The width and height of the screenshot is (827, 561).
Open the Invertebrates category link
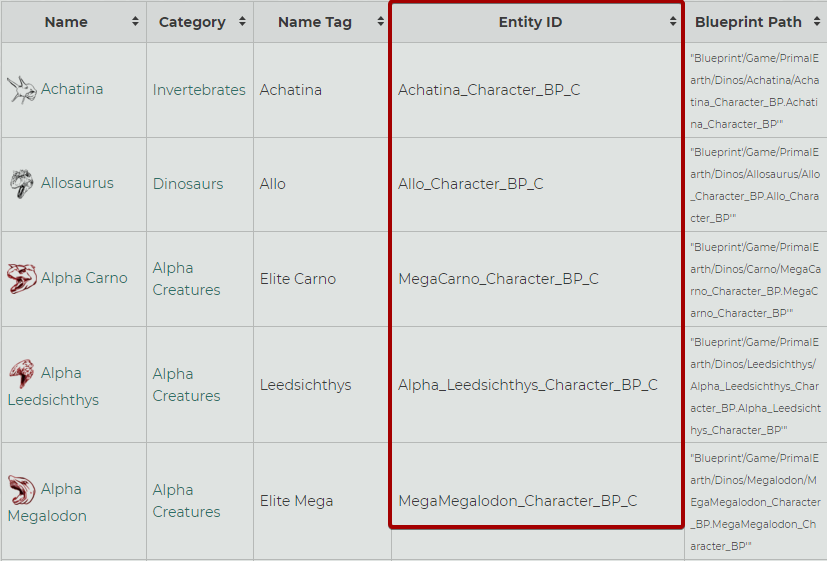pos(199,90)
